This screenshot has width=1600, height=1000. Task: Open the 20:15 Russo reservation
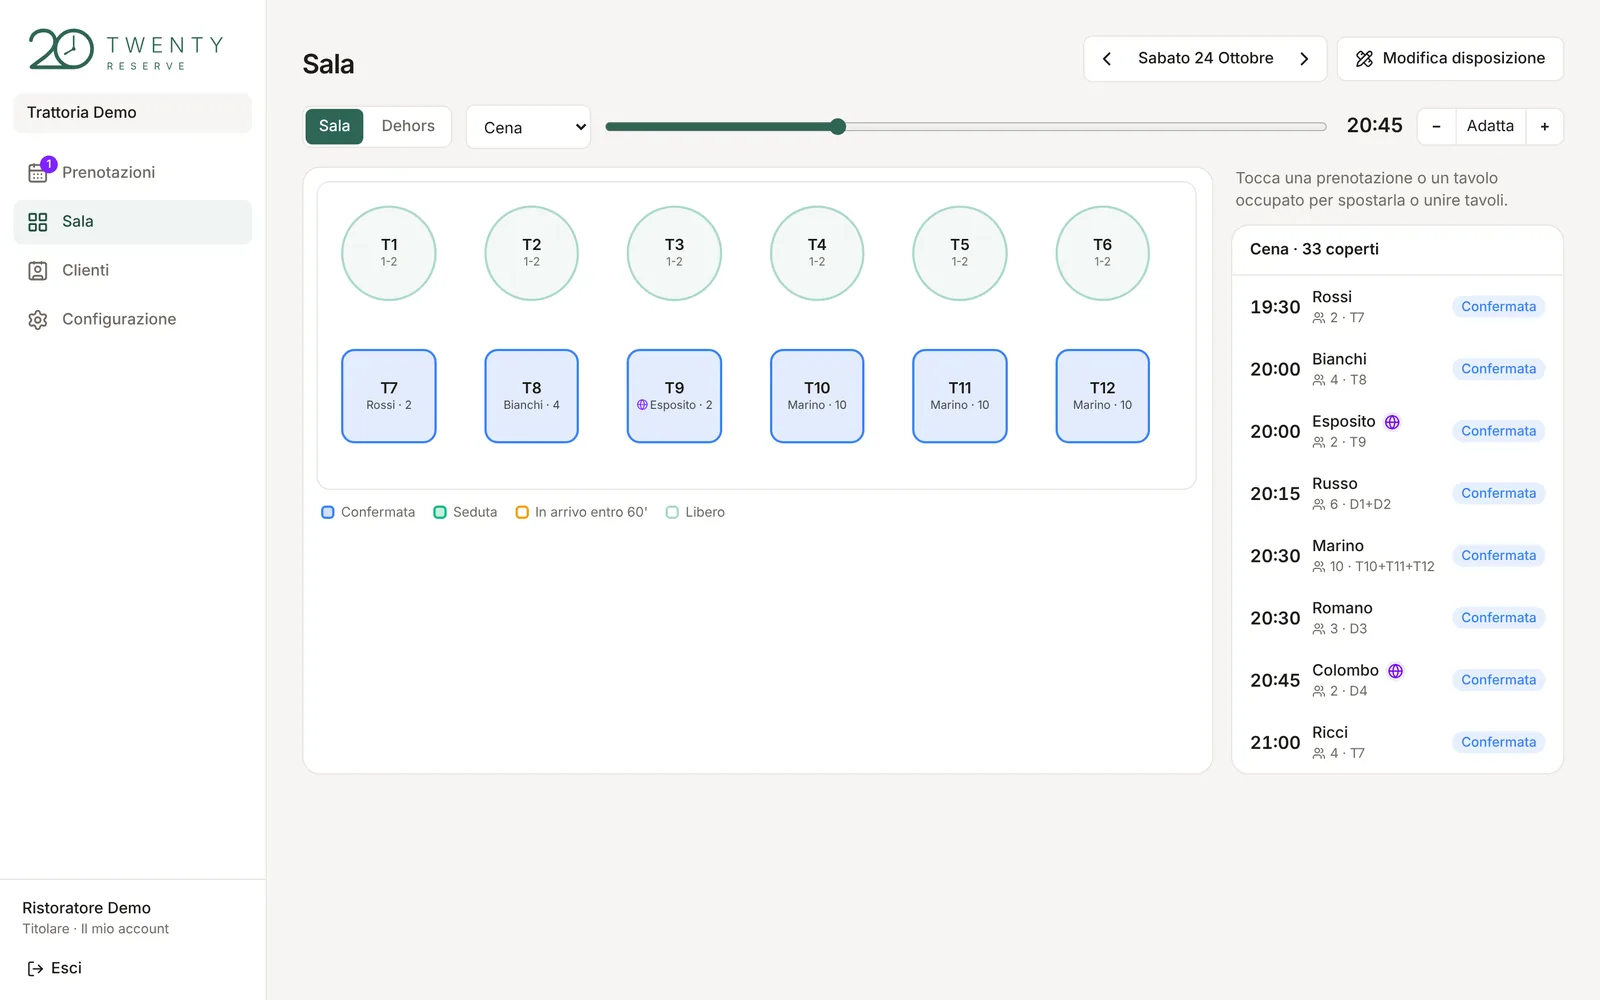[1397, 494]
